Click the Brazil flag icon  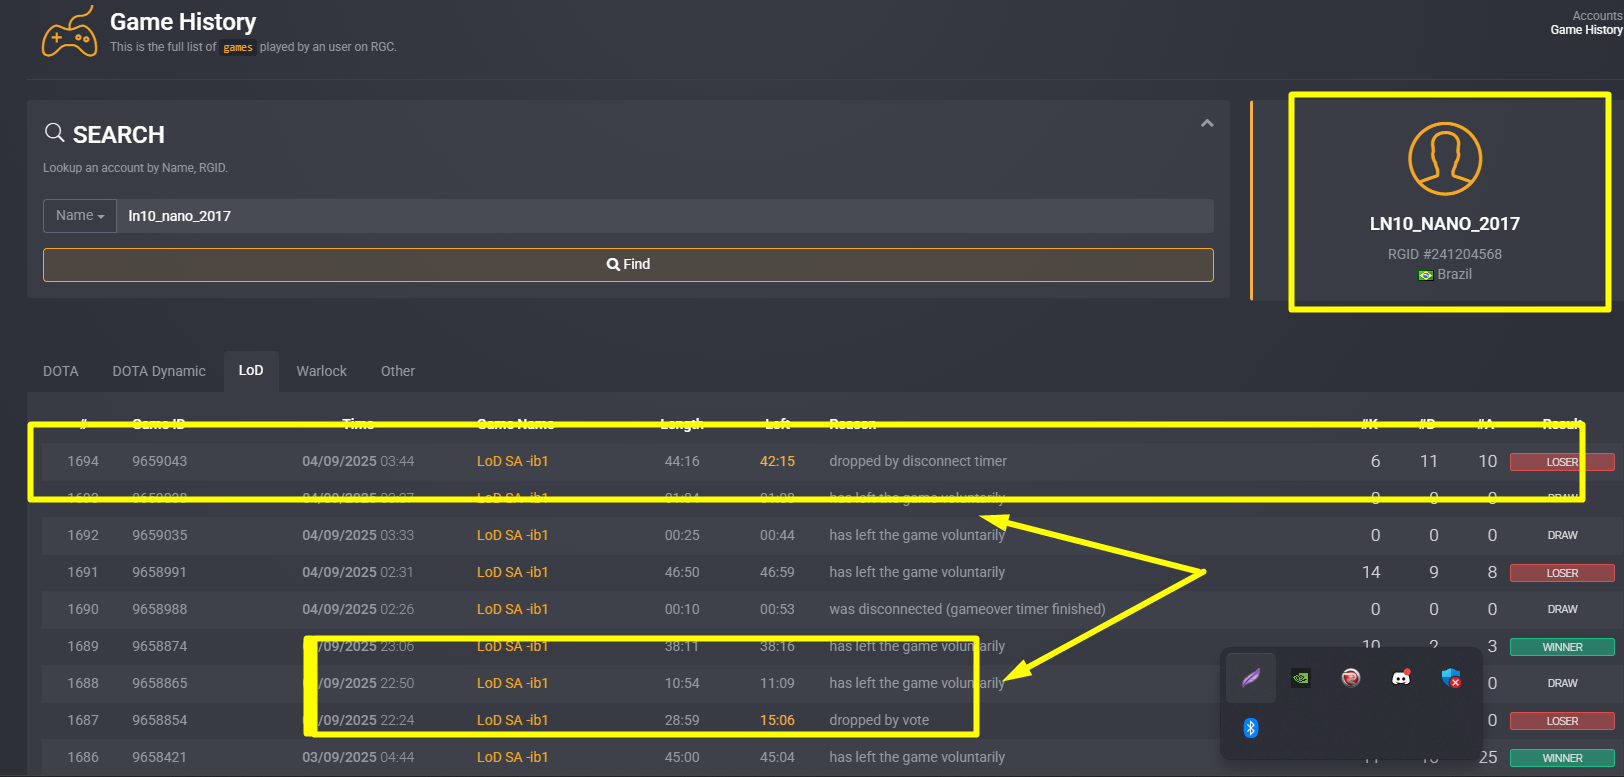coord(1426,275)
